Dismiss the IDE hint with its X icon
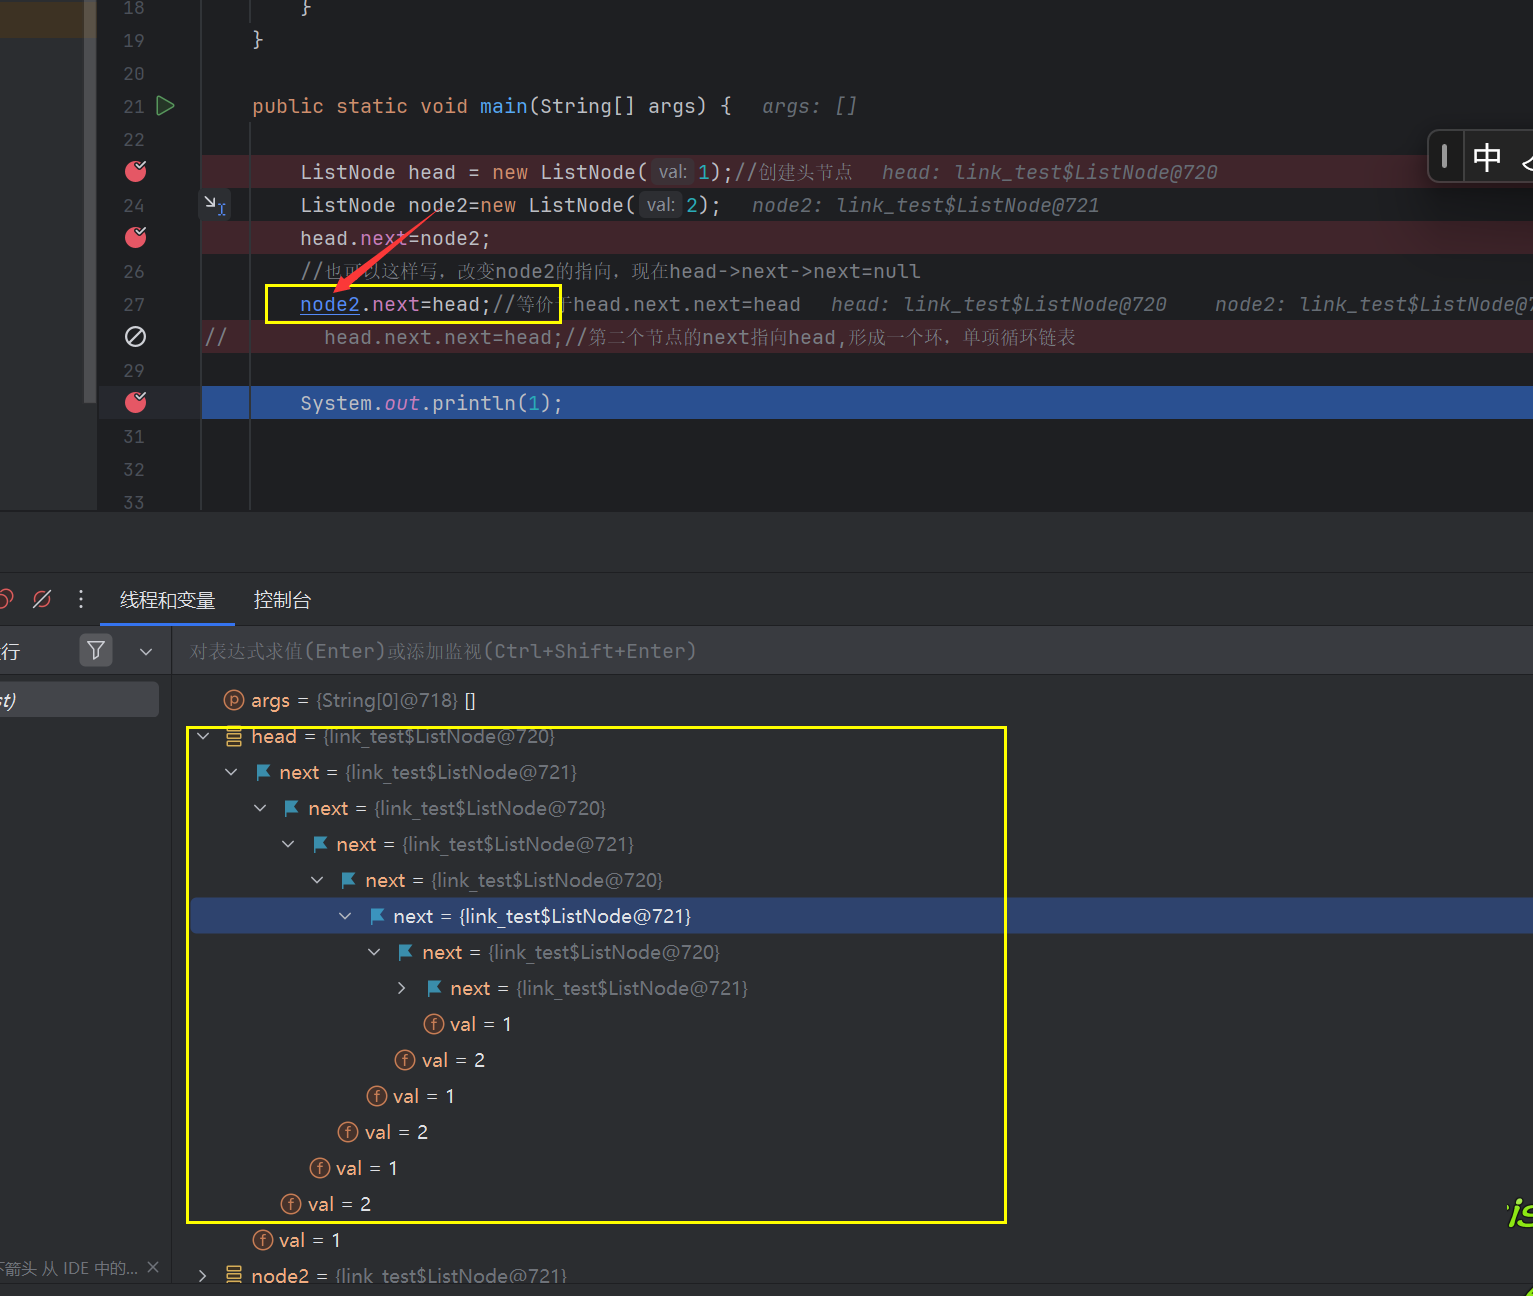 153,1267
